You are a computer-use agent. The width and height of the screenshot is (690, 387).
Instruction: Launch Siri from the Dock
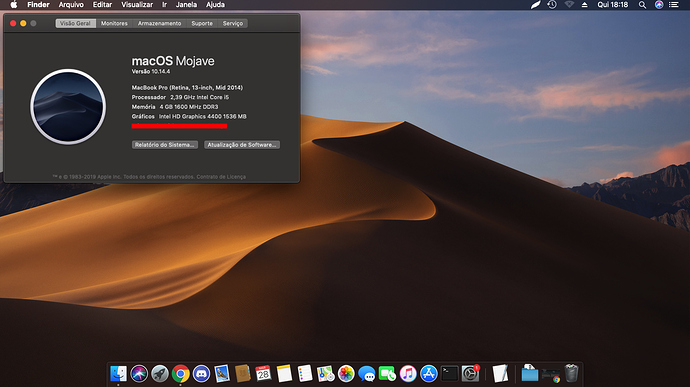coord(139,374)
